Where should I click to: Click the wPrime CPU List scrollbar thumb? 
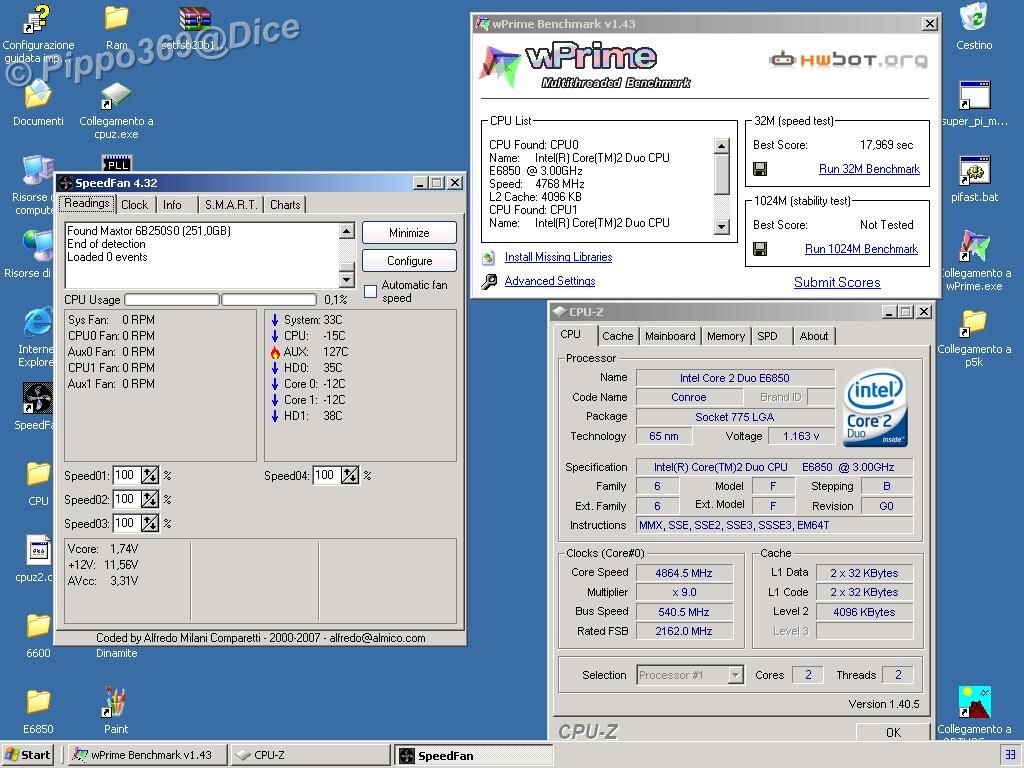(x=722, y=175)
